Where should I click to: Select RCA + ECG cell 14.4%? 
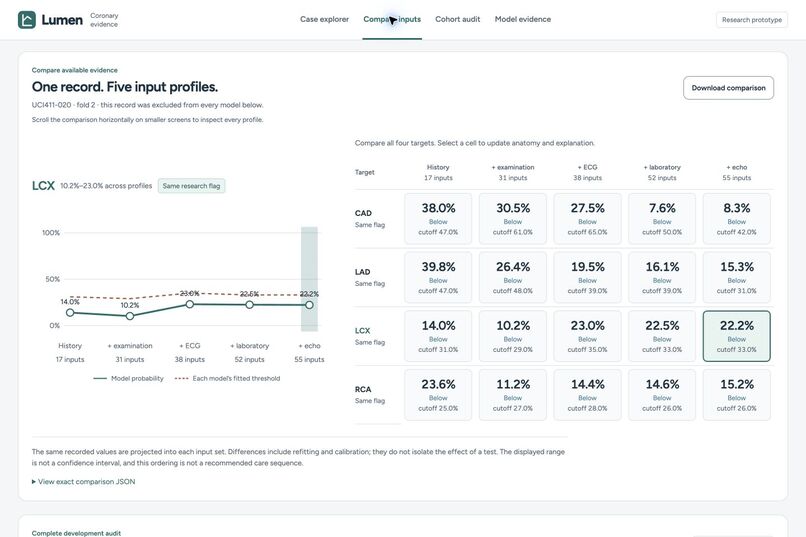[x=587, y=395]
